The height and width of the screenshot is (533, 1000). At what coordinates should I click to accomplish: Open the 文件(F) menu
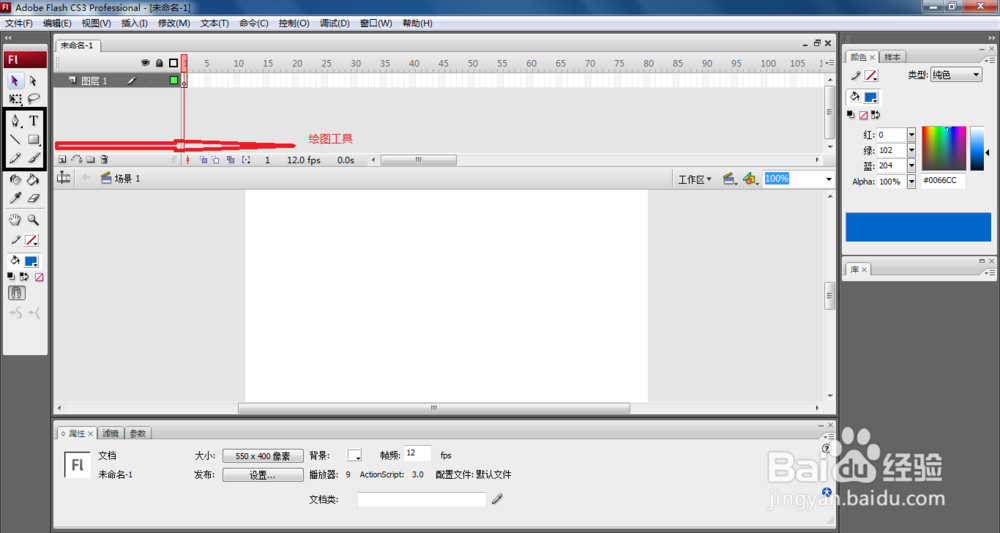[19, 23]
